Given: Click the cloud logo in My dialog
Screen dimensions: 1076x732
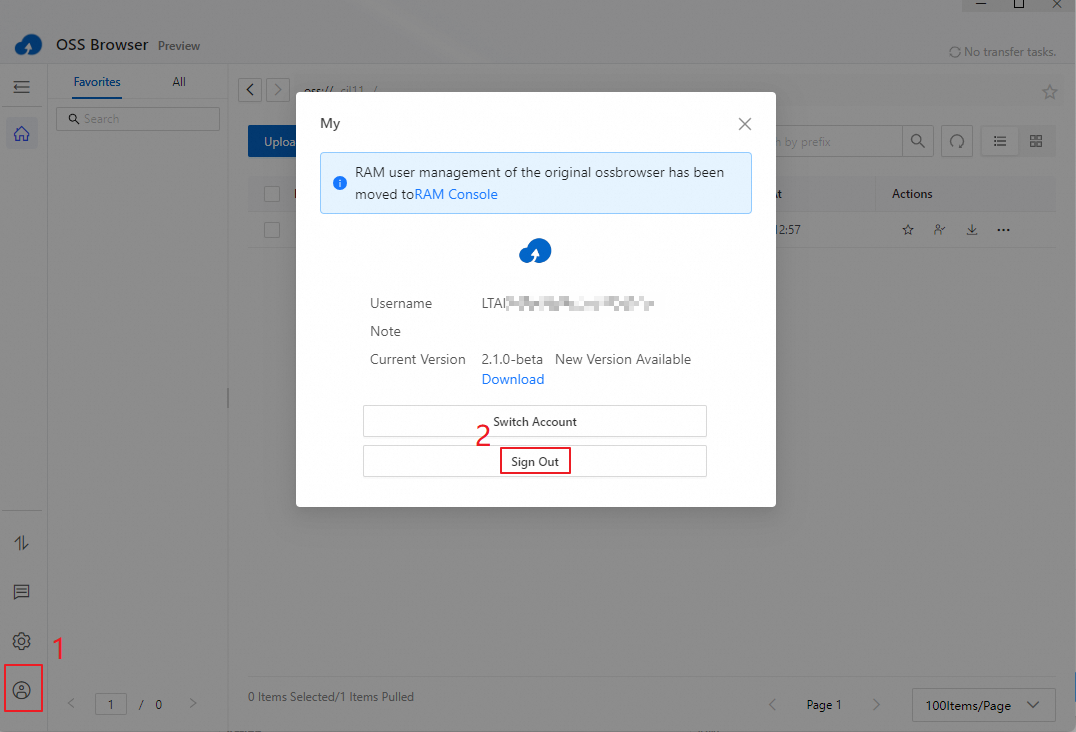Looking at the screenshot, I should click(535, 251).
